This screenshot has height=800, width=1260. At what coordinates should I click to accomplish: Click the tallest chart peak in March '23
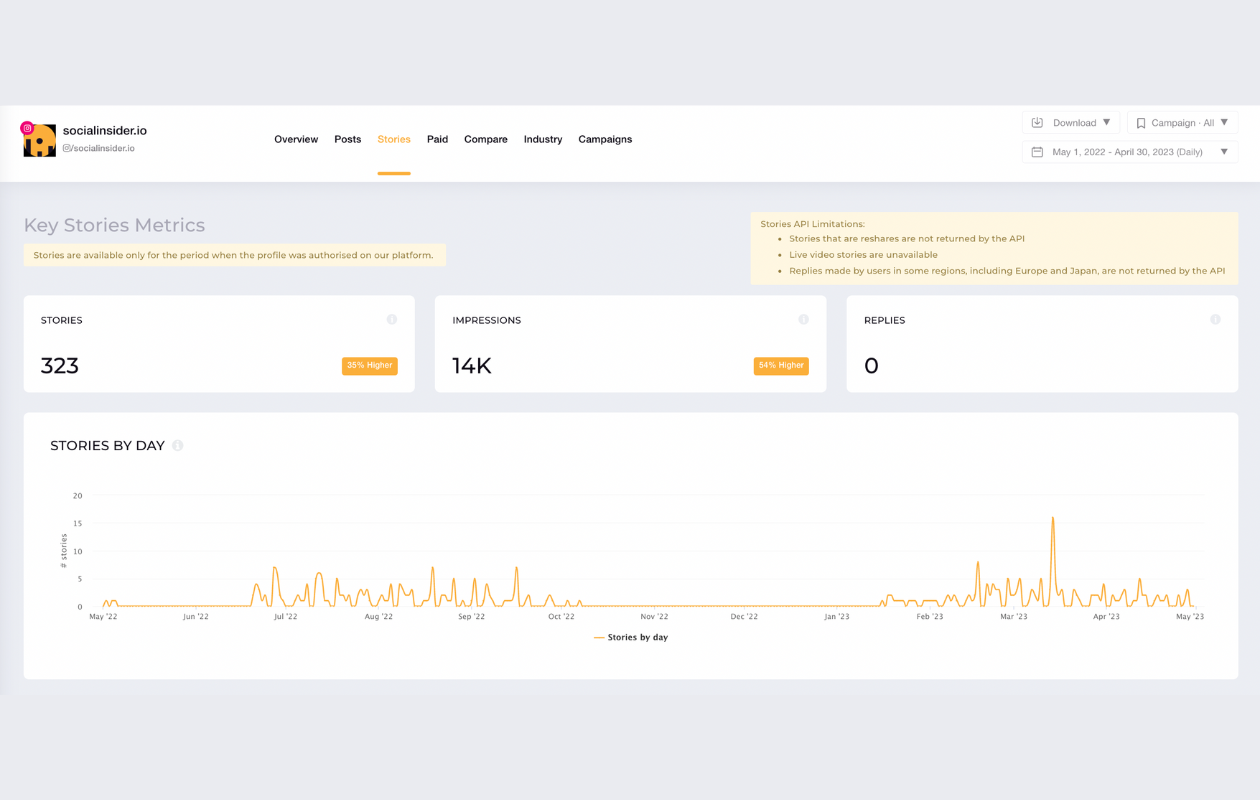pos(1053,519)
